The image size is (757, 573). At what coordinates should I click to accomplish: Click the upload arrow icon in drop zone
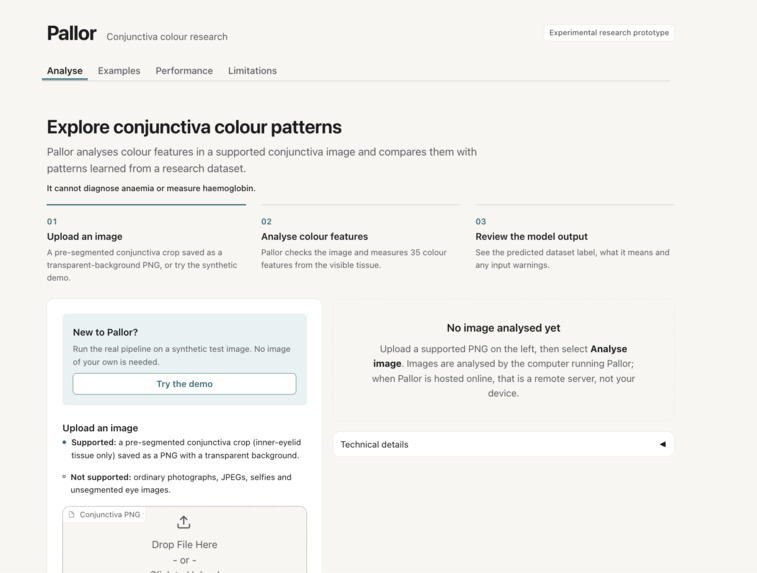(x=183, y=522)
